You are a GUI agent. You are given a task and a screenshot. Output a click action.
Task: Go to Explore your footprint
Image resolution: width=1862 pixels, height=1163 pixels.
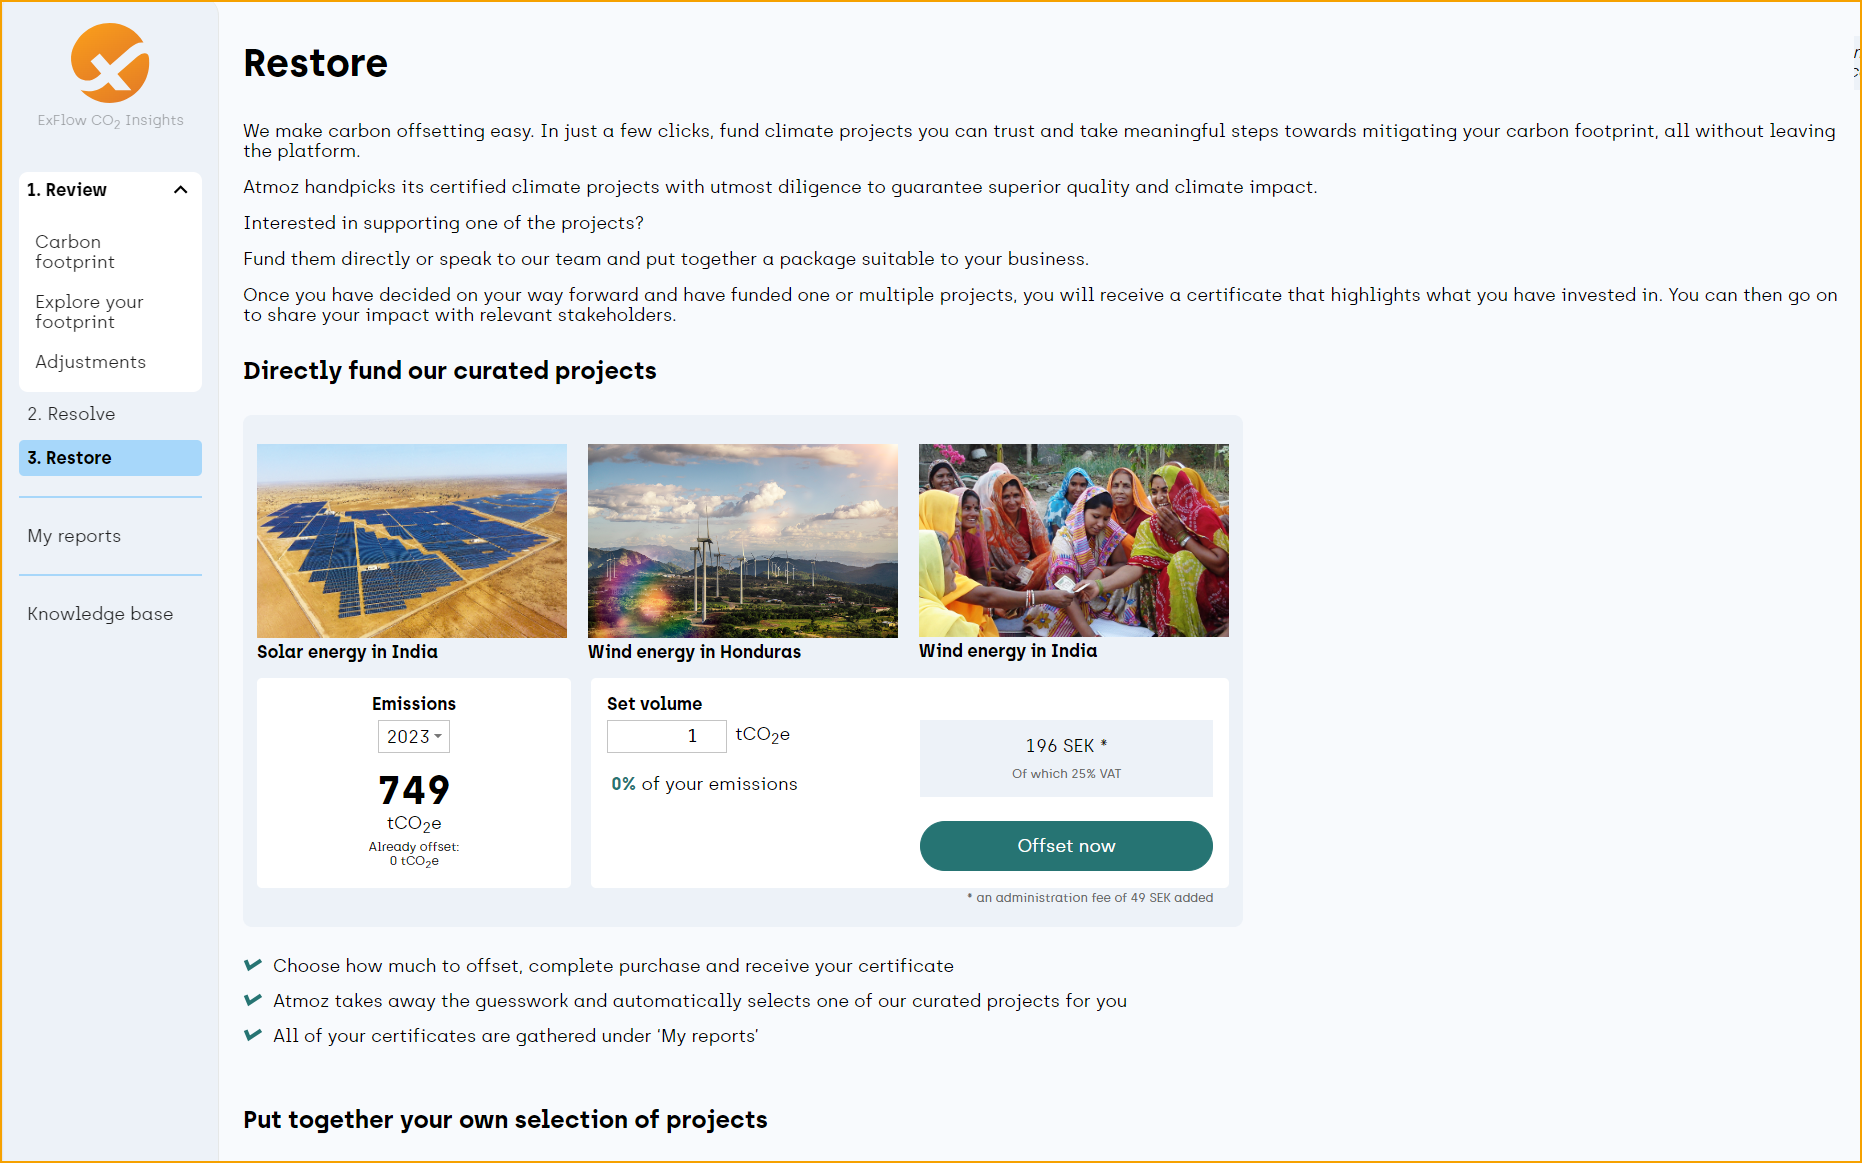tap(89, 312)
